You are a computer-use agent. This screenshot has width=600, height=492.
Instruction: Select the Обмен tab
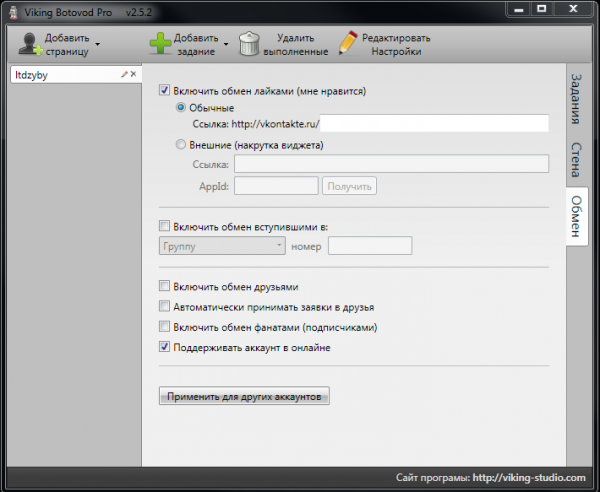[x=576, y=217]
